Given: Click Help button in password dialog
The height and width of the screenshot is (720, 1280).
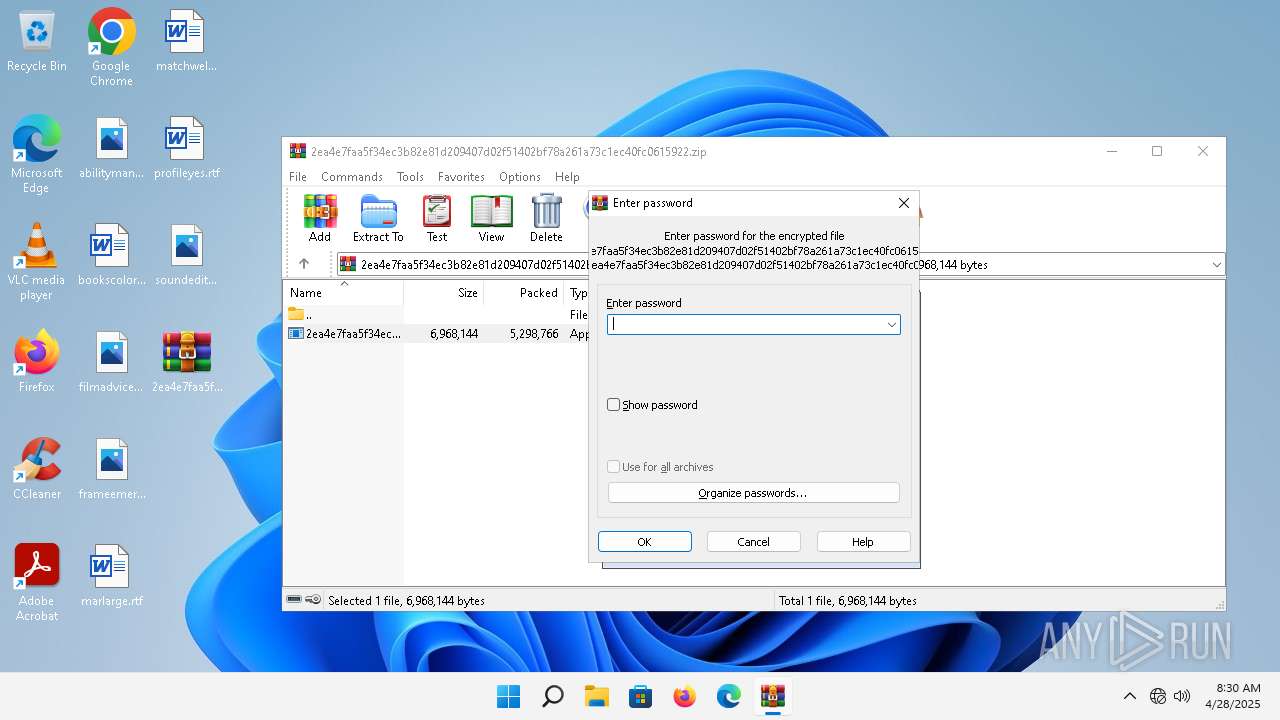Looking at the screenshot, I should pos(863,542).
